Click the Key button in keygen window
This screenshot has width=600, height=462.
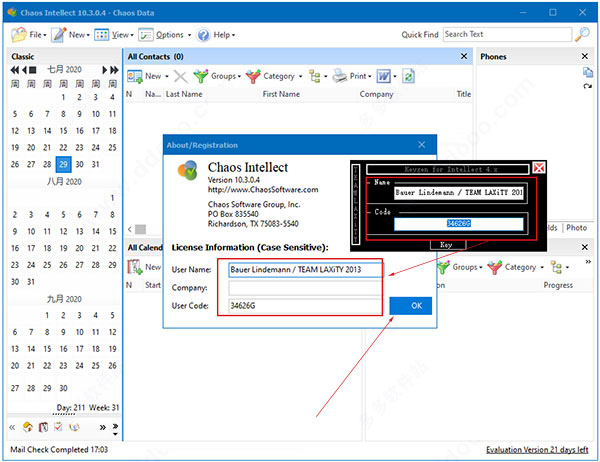(446, 244)
